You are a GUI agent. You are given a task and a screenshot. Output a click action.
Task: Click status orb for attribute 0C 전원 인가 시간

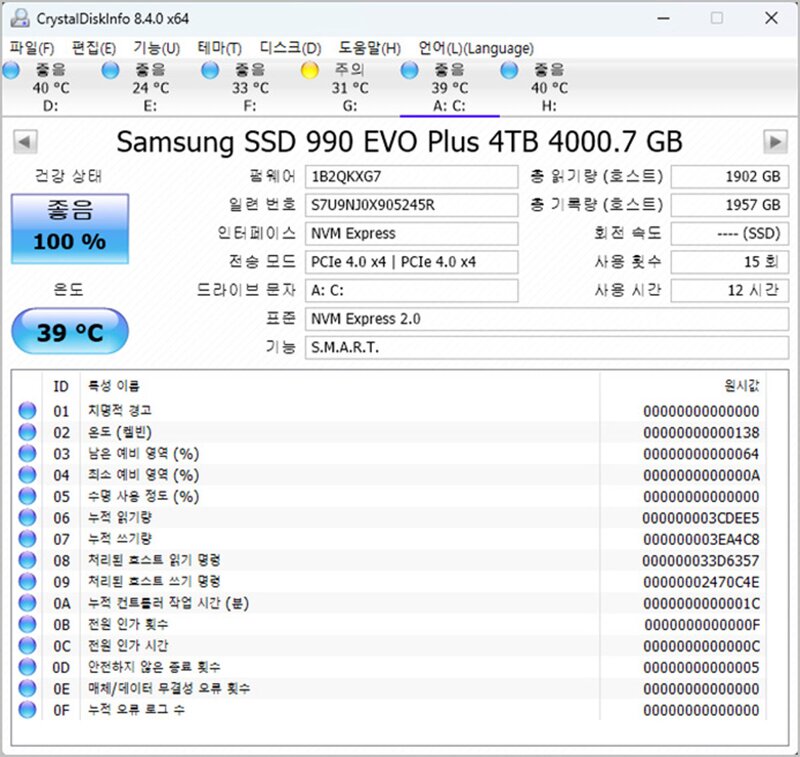[x=27, y=646]
